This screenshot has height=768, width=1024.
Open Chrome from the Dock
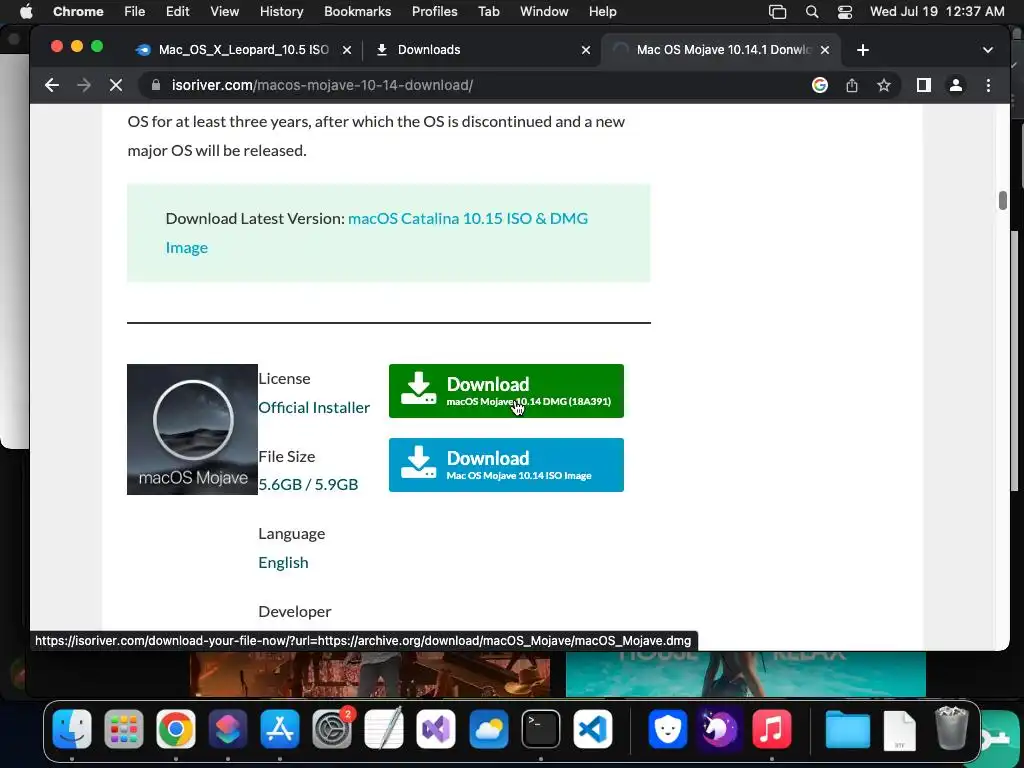pyautogui.click(x=176, y=729)
